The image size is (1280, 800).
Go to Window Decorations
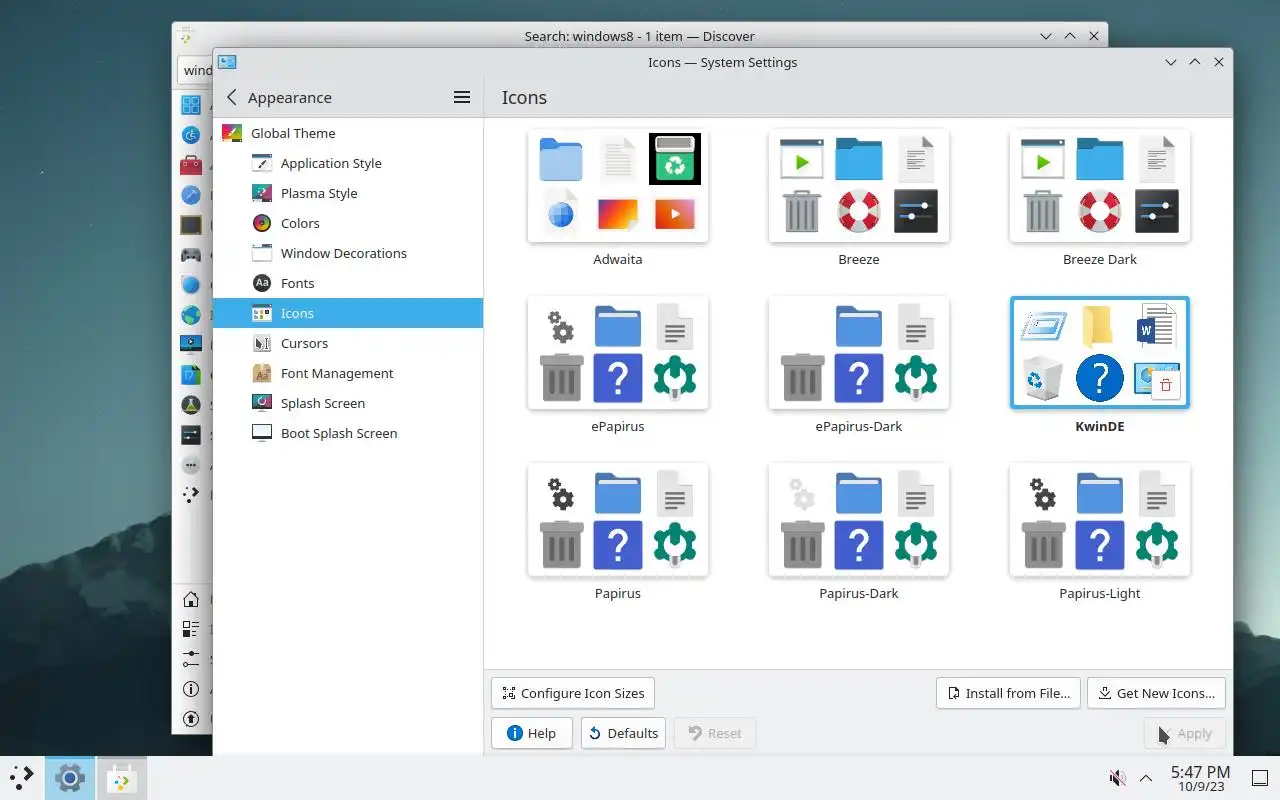[348, 253]
